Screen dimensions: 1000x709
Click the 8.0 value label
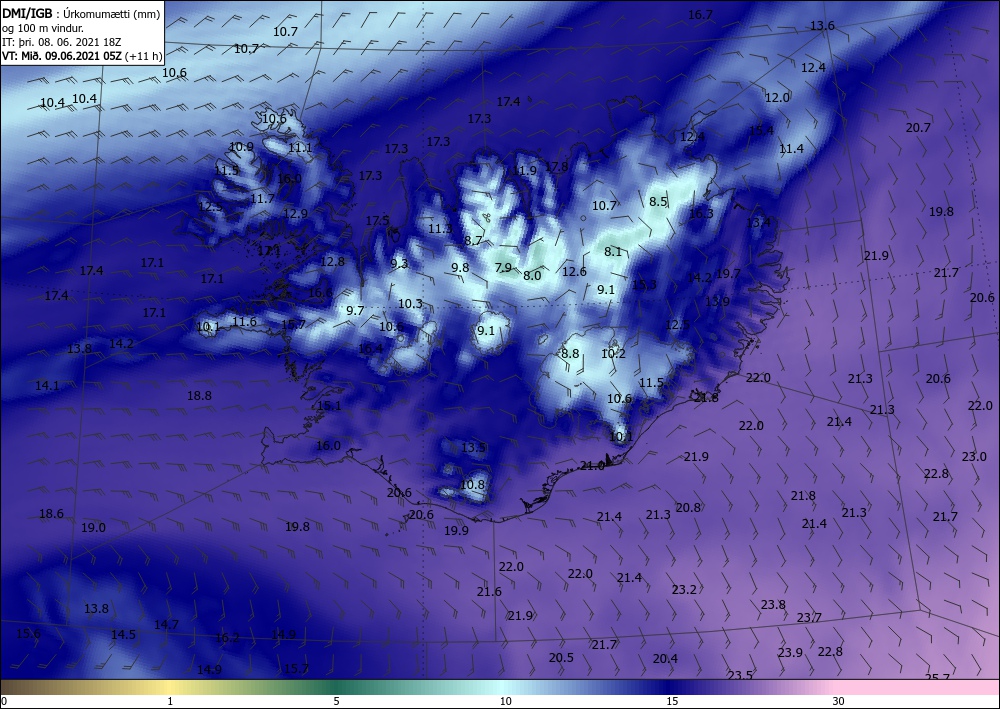point(532,276)
